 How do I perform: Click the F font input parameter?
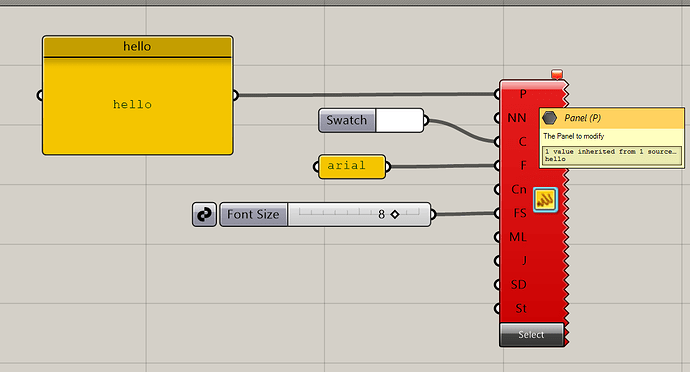[x=523, y=166]
